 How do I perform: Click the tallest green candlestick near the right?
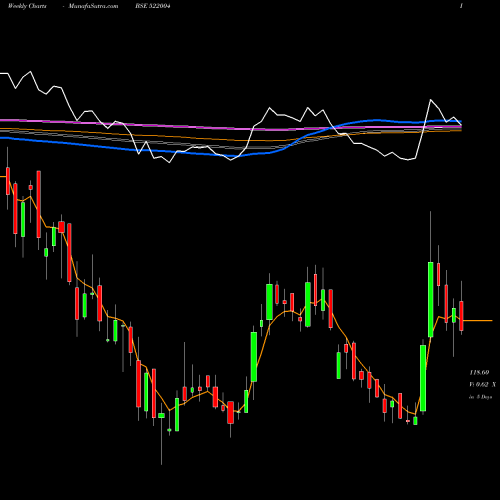click(431, 299)
